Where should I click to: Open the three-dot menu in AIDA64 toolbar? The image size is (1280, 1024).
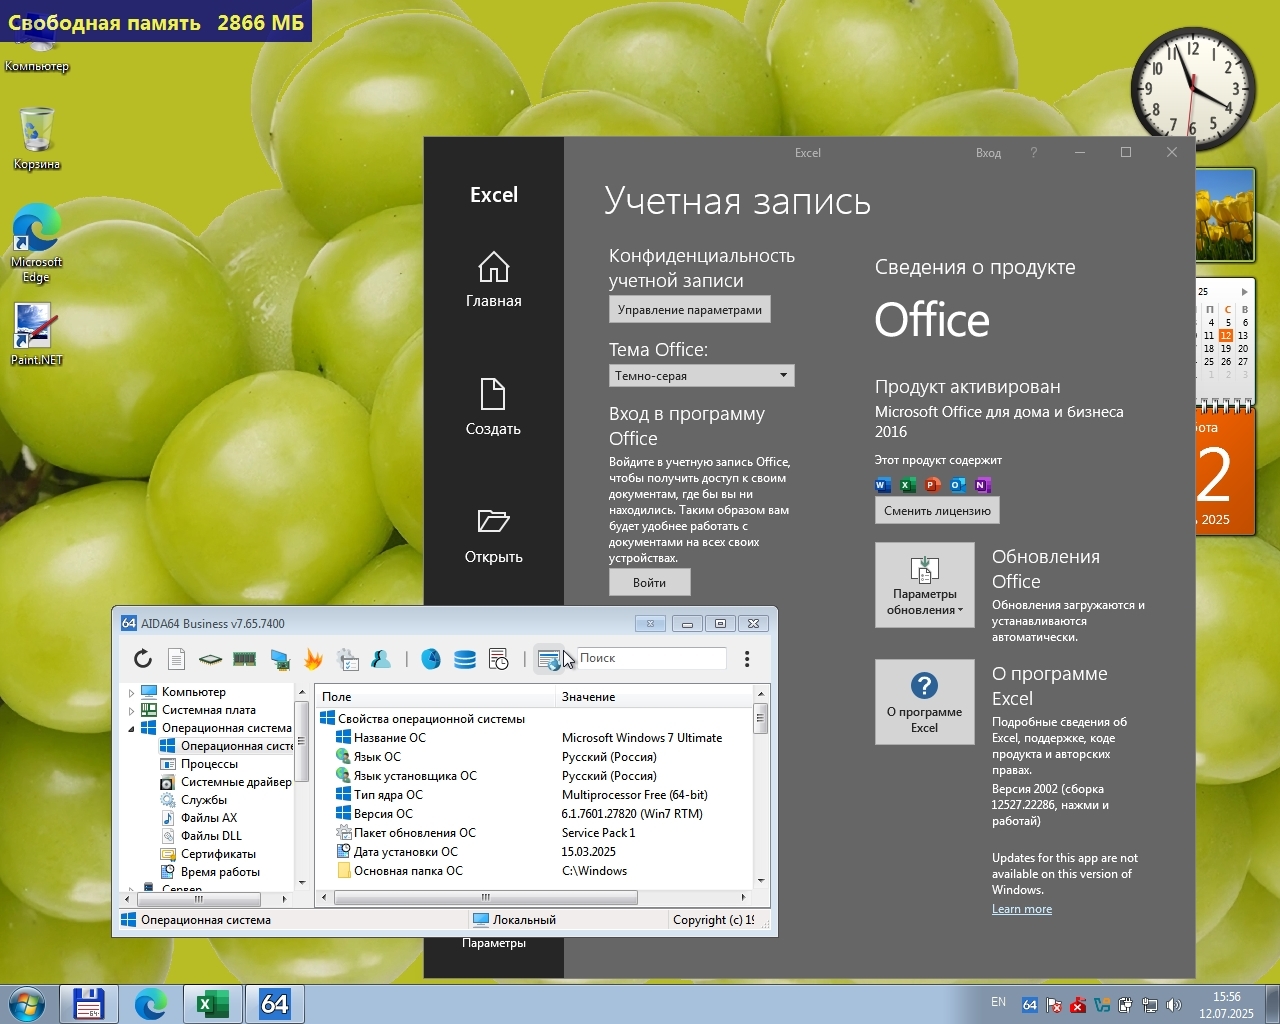[747, 658]
